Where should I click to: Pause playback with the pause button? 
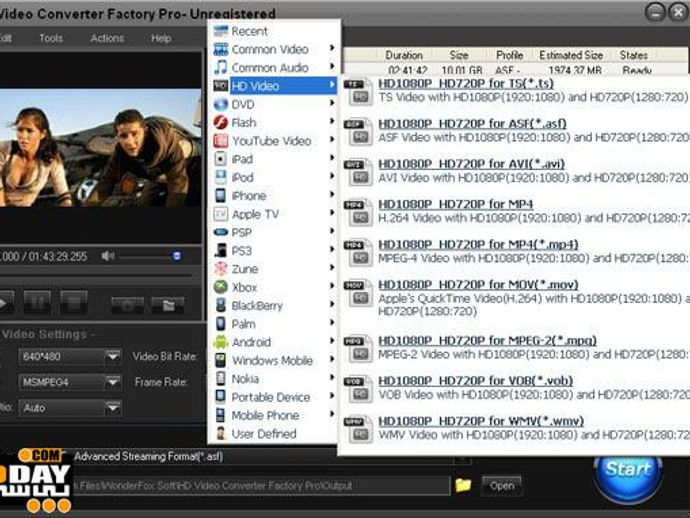37,303
